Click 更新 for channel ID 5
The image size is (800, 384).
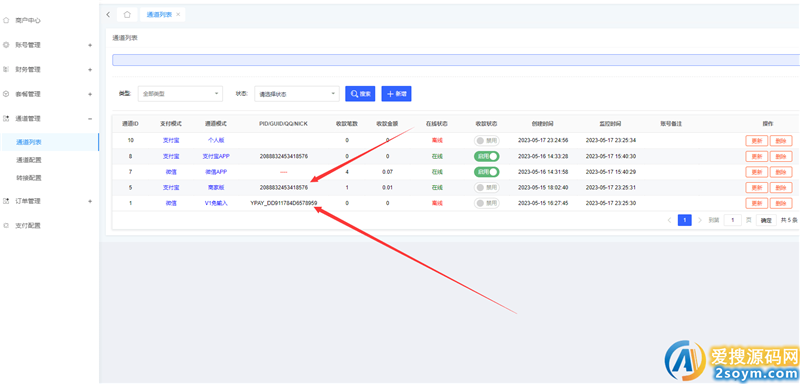pos(756,188)
